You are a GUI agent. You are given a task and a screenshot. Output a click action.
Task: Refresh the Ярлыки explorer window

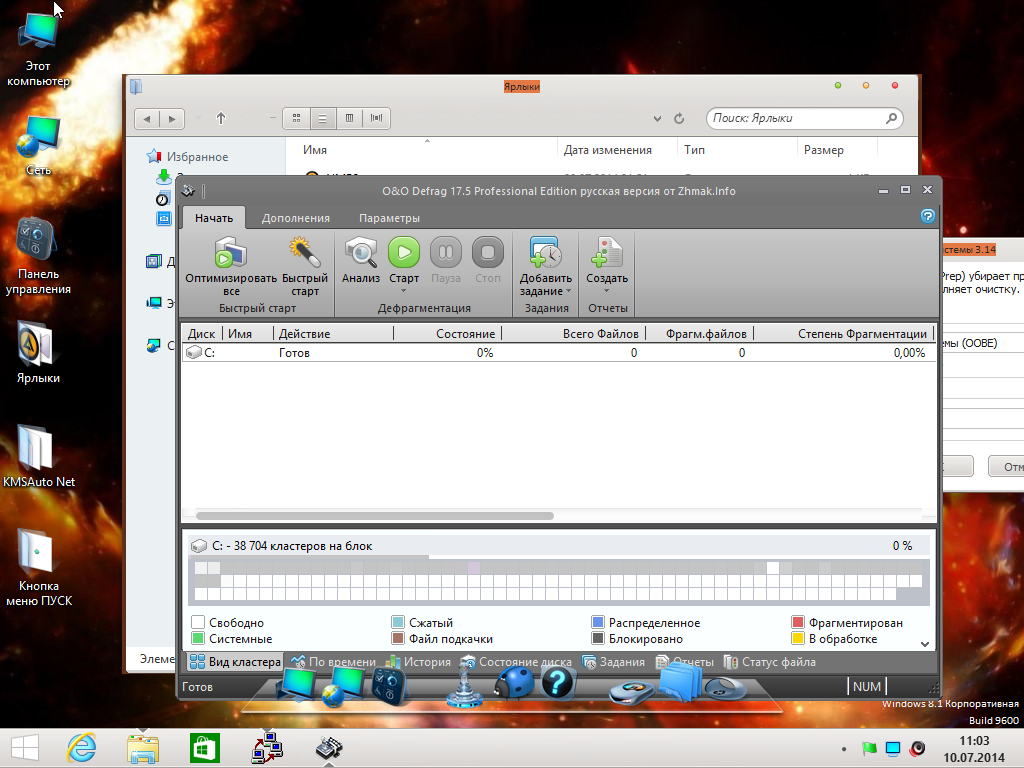[x=679, y=119]
